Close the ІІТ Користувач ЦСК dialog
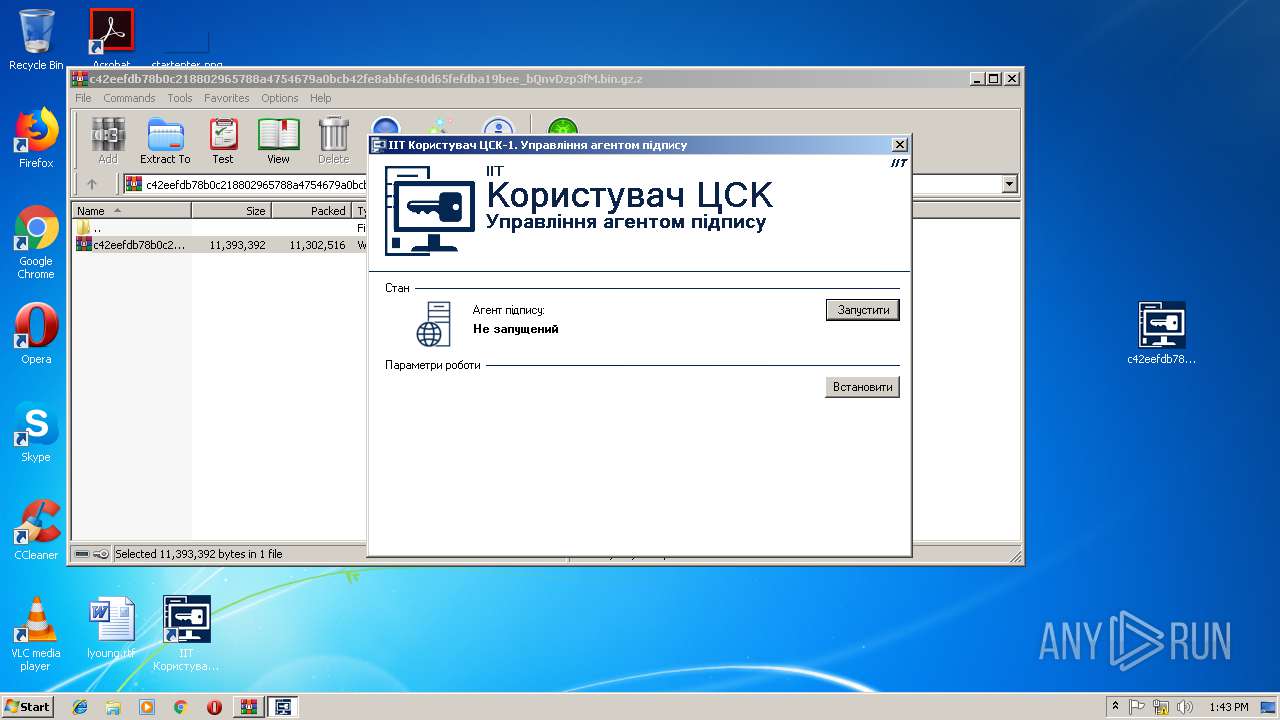Viewport: 1280px width, 720px height. (x=899, y=145)
